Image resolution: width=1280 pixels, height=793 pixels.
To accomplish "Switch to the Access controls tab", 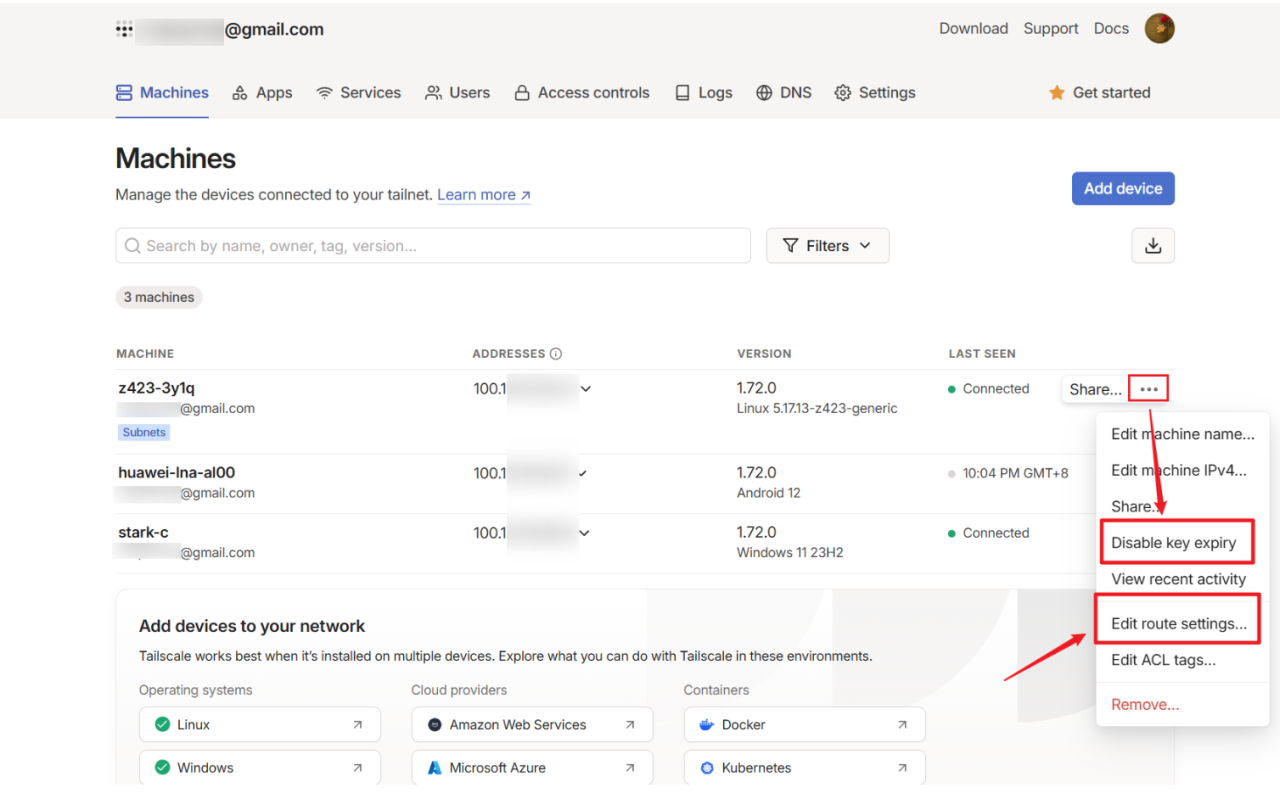I will [582, 93].
